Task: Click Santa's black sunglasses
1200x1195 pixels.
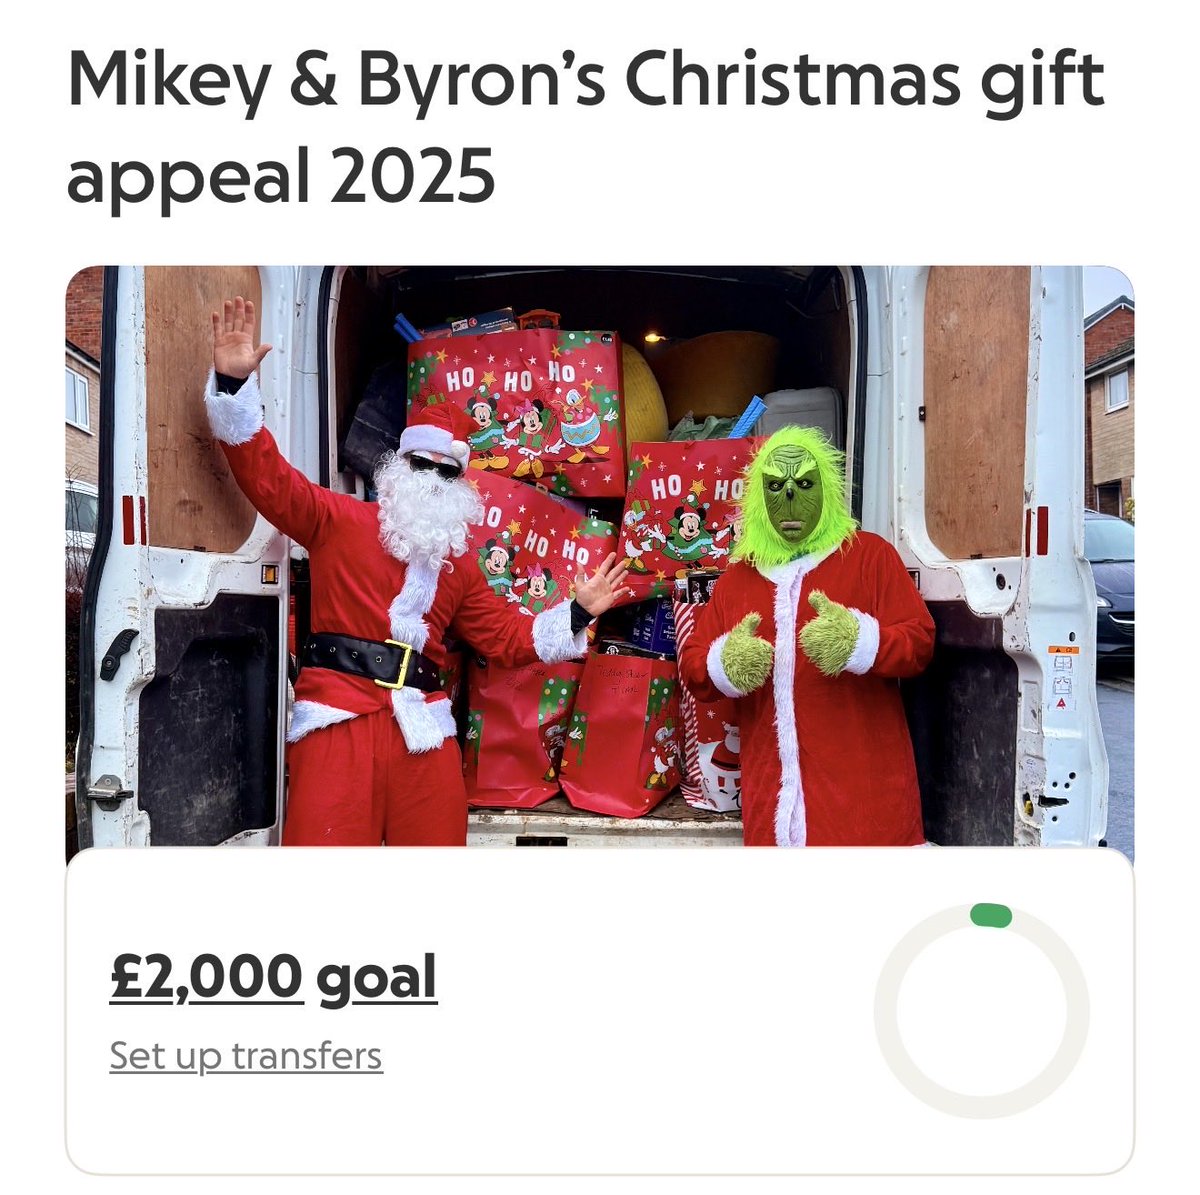Action: pos(434,465)
